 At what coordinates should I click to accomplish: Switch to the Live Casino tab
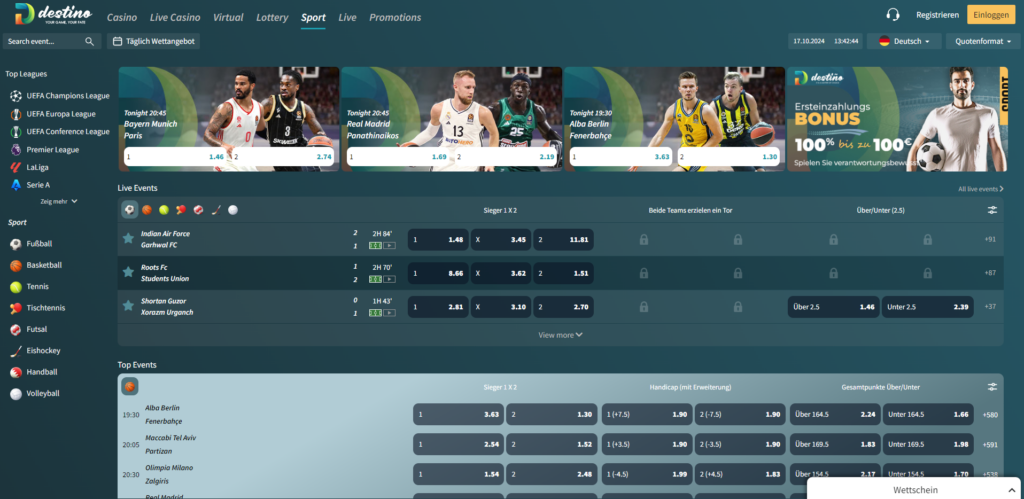[x=174, y=18]
